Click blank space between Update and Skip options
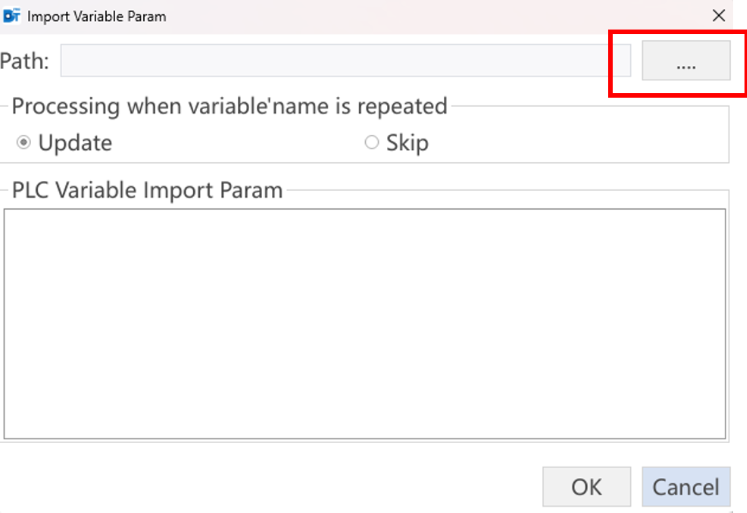The height and width of the screenshot is (513, 747). point(238,142)
